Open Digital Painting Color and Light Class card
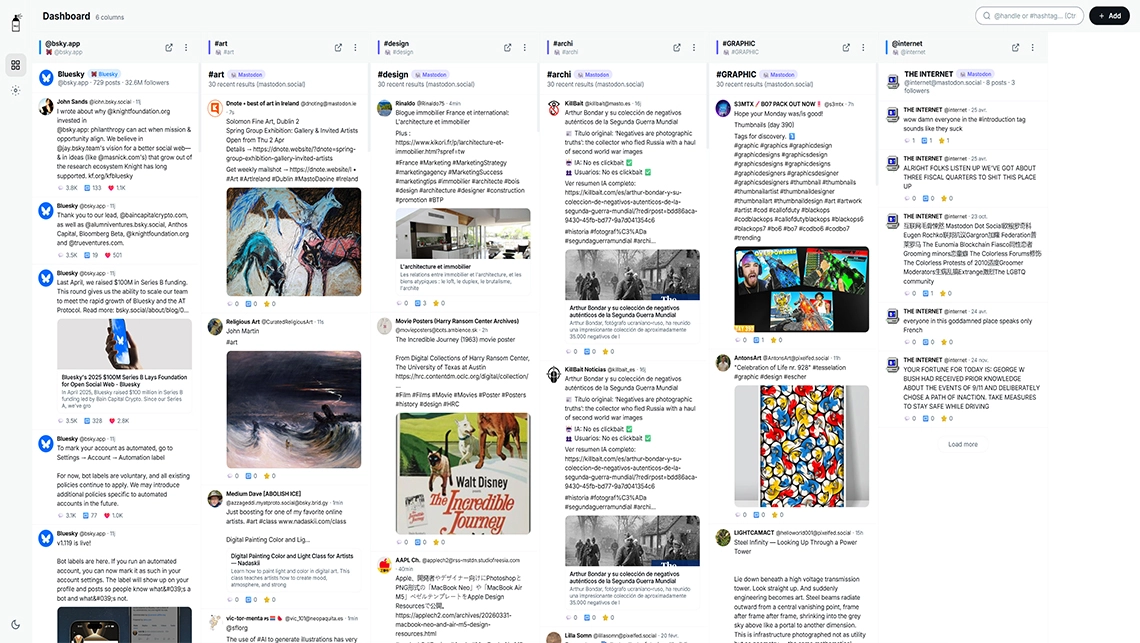Image resolution: width=1140 pixels, height=643 pixels. (294, 570)
